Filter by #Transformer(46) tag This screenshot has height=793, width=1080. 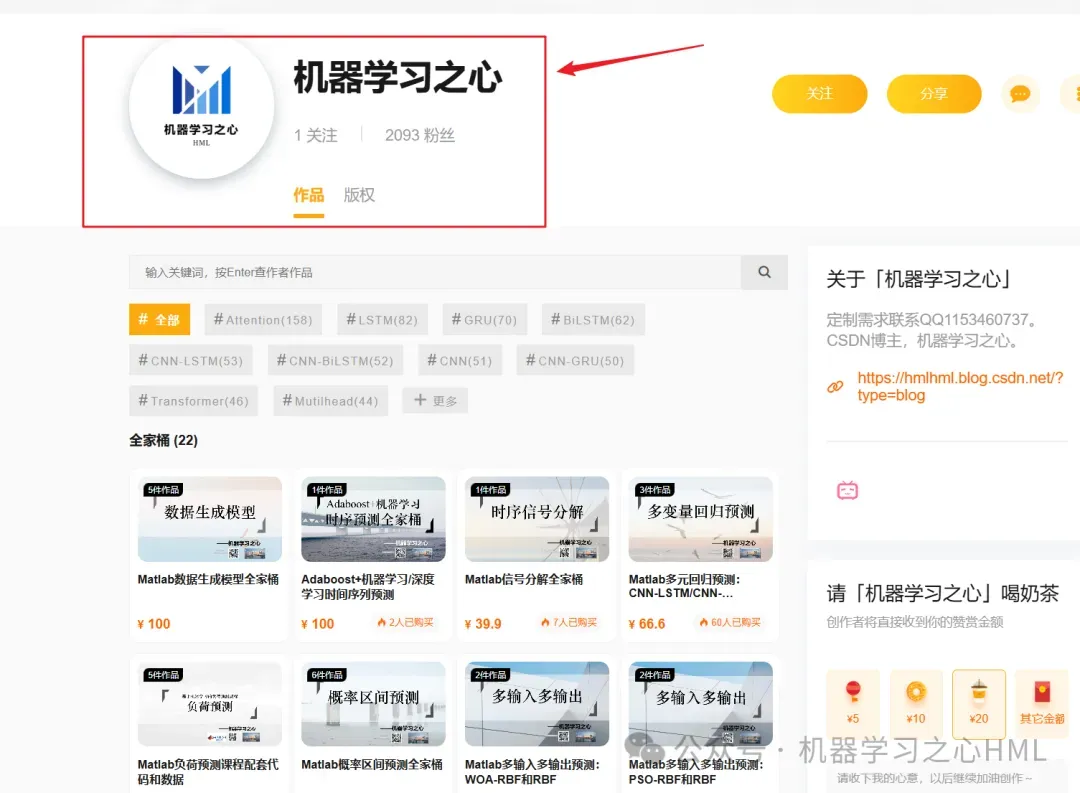coord(194,400)
